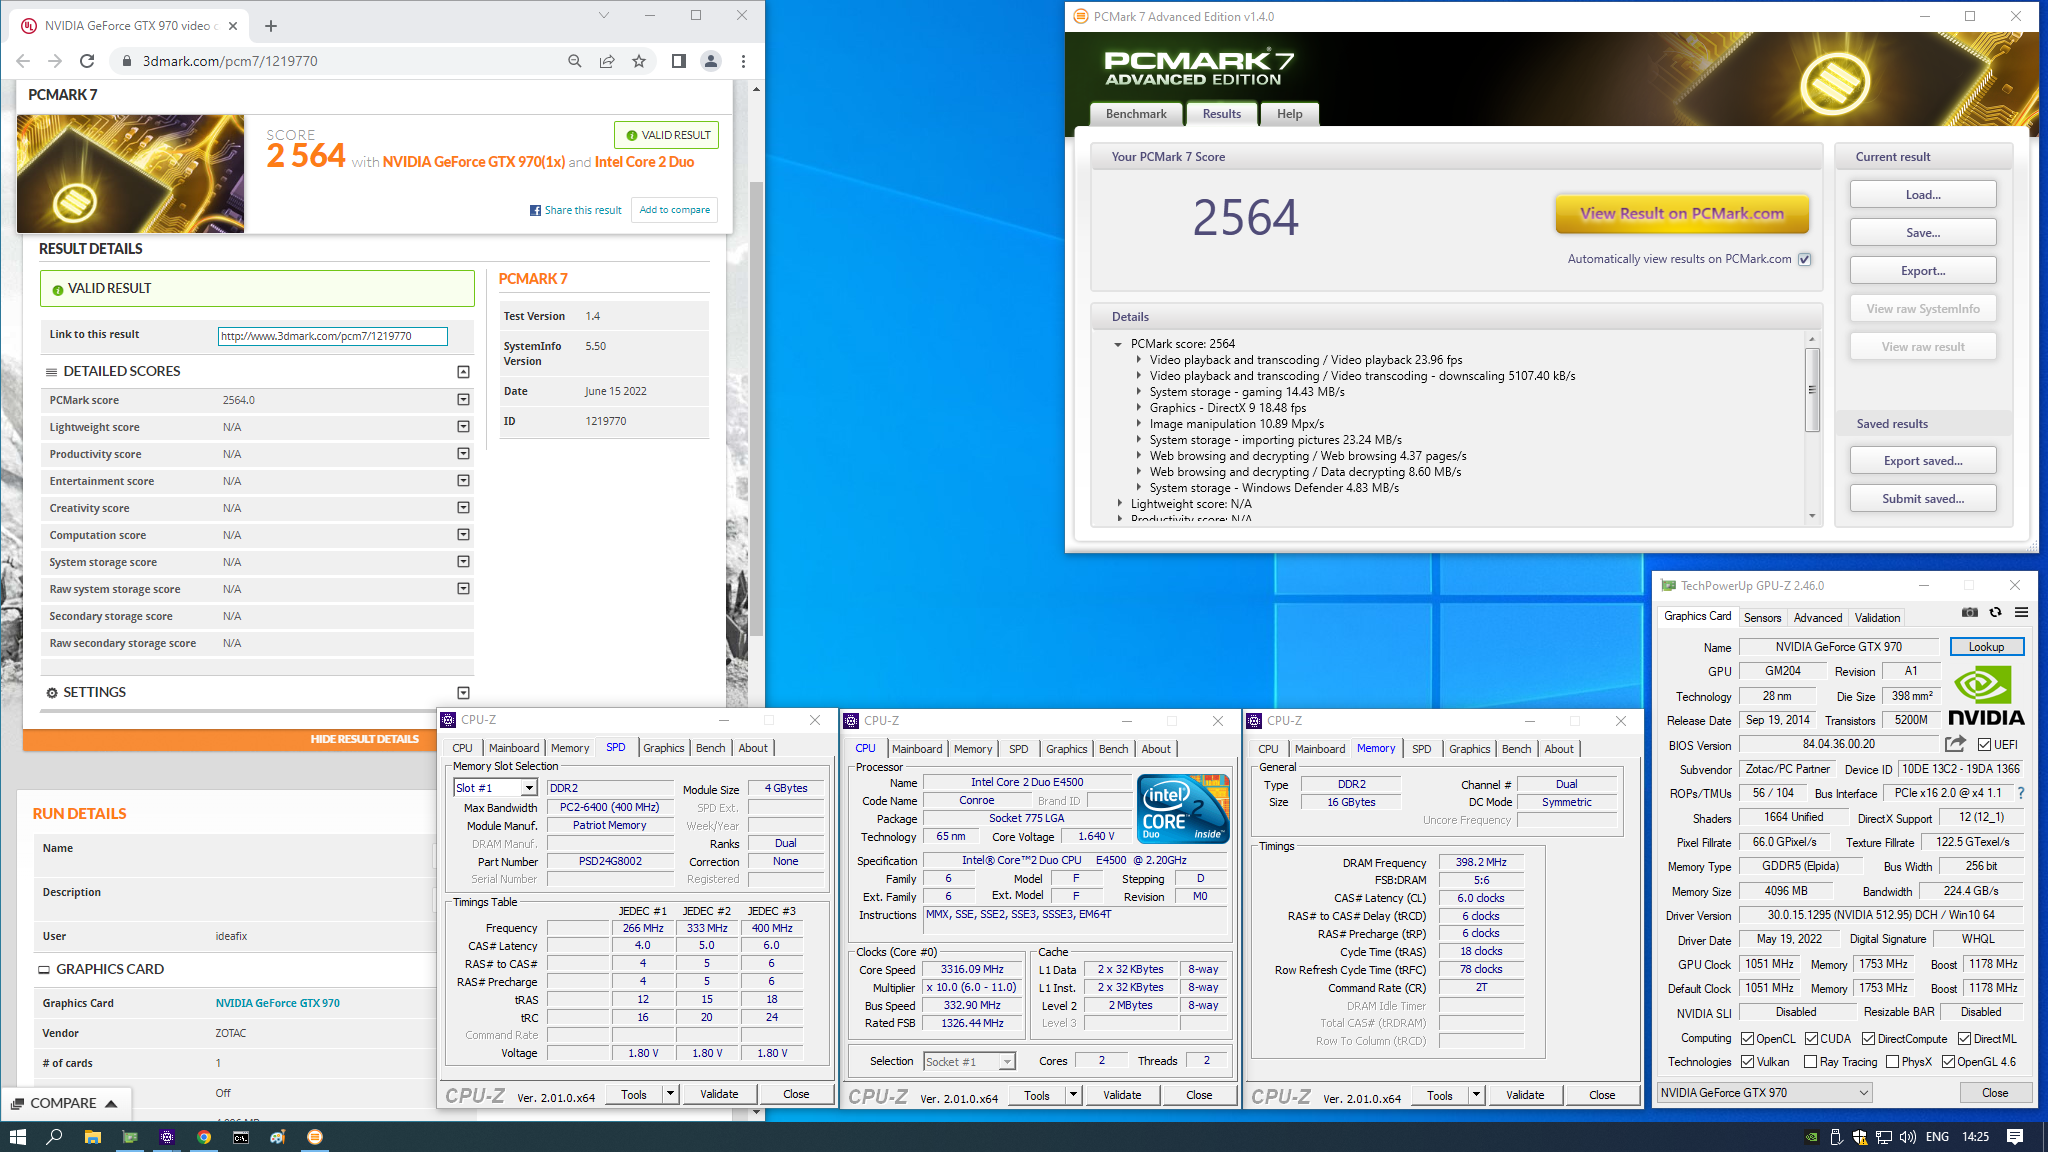Open the notification center in system tray
This screenshot has width=2048, height=1152.
2015,1137
